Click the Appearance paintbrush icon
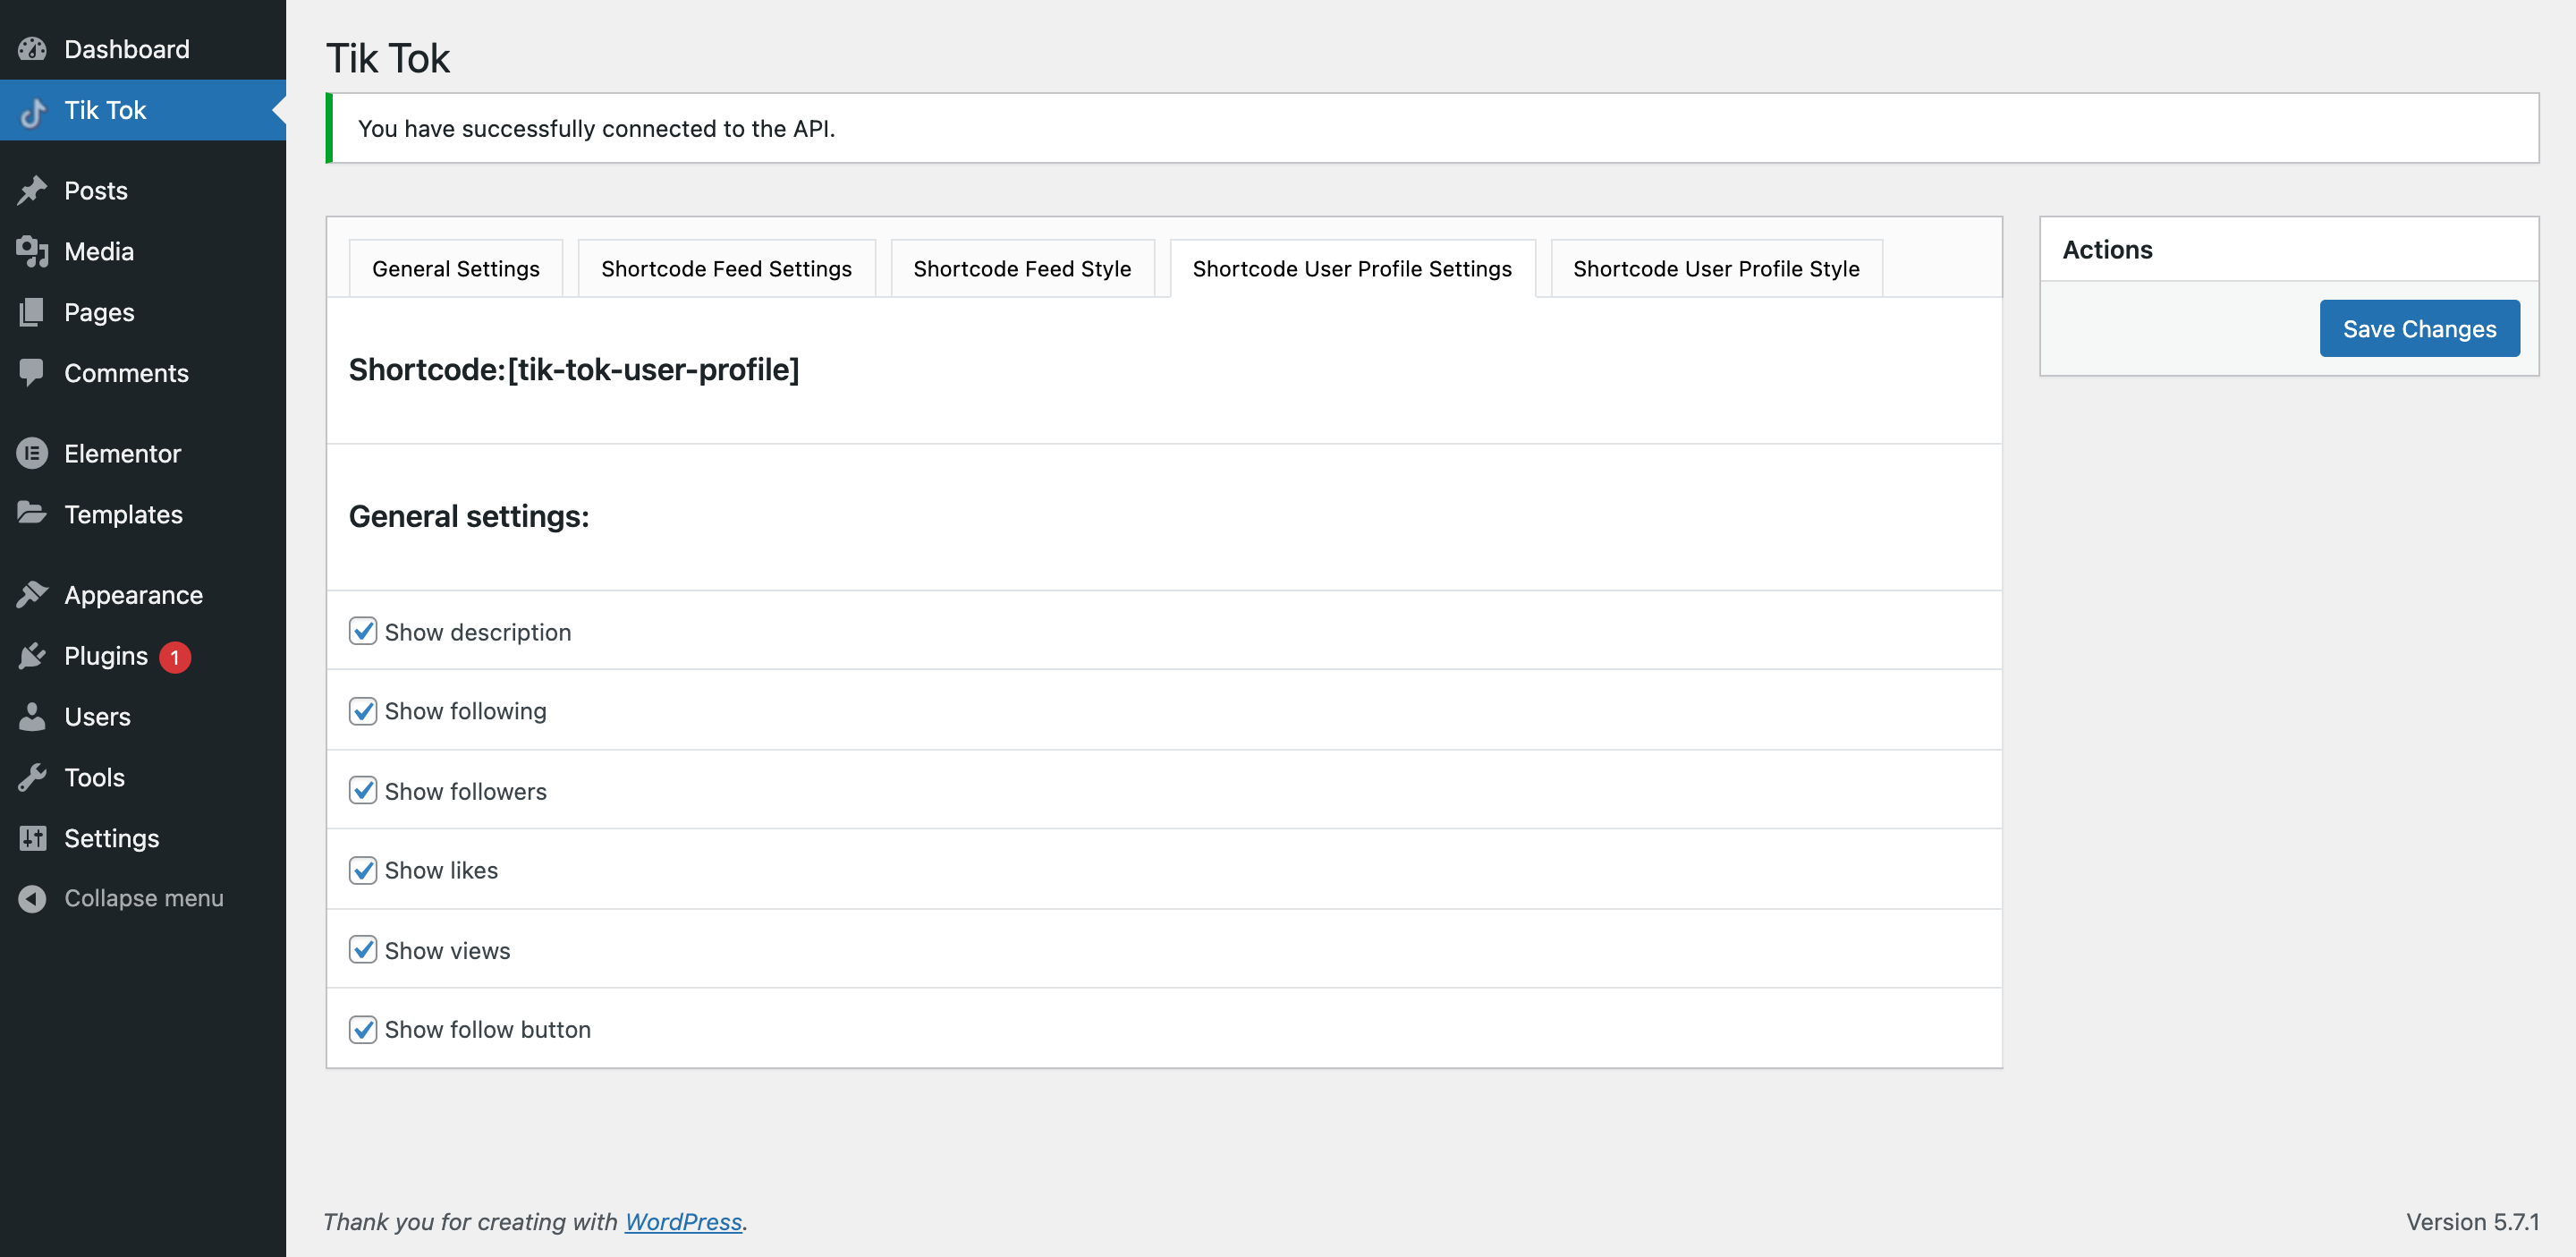2576x1257 pixels. point(32,595)
